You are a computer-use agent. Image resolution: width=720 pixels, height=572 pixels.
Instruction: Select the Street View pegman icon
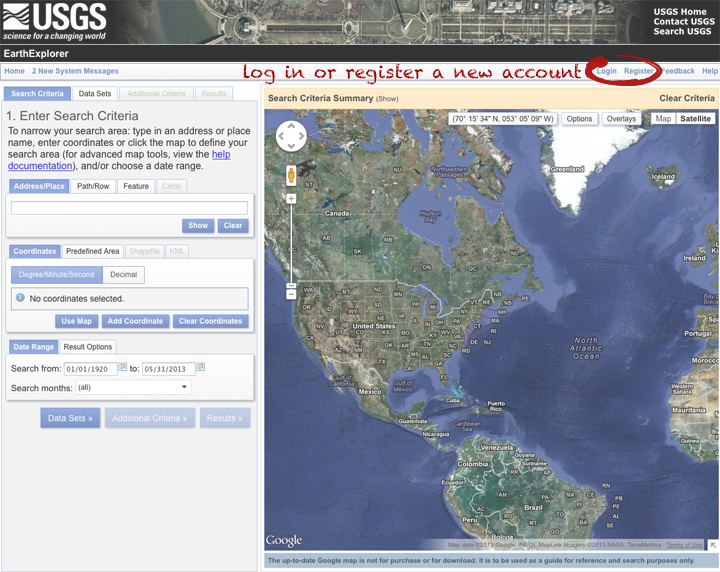(291, 176)
